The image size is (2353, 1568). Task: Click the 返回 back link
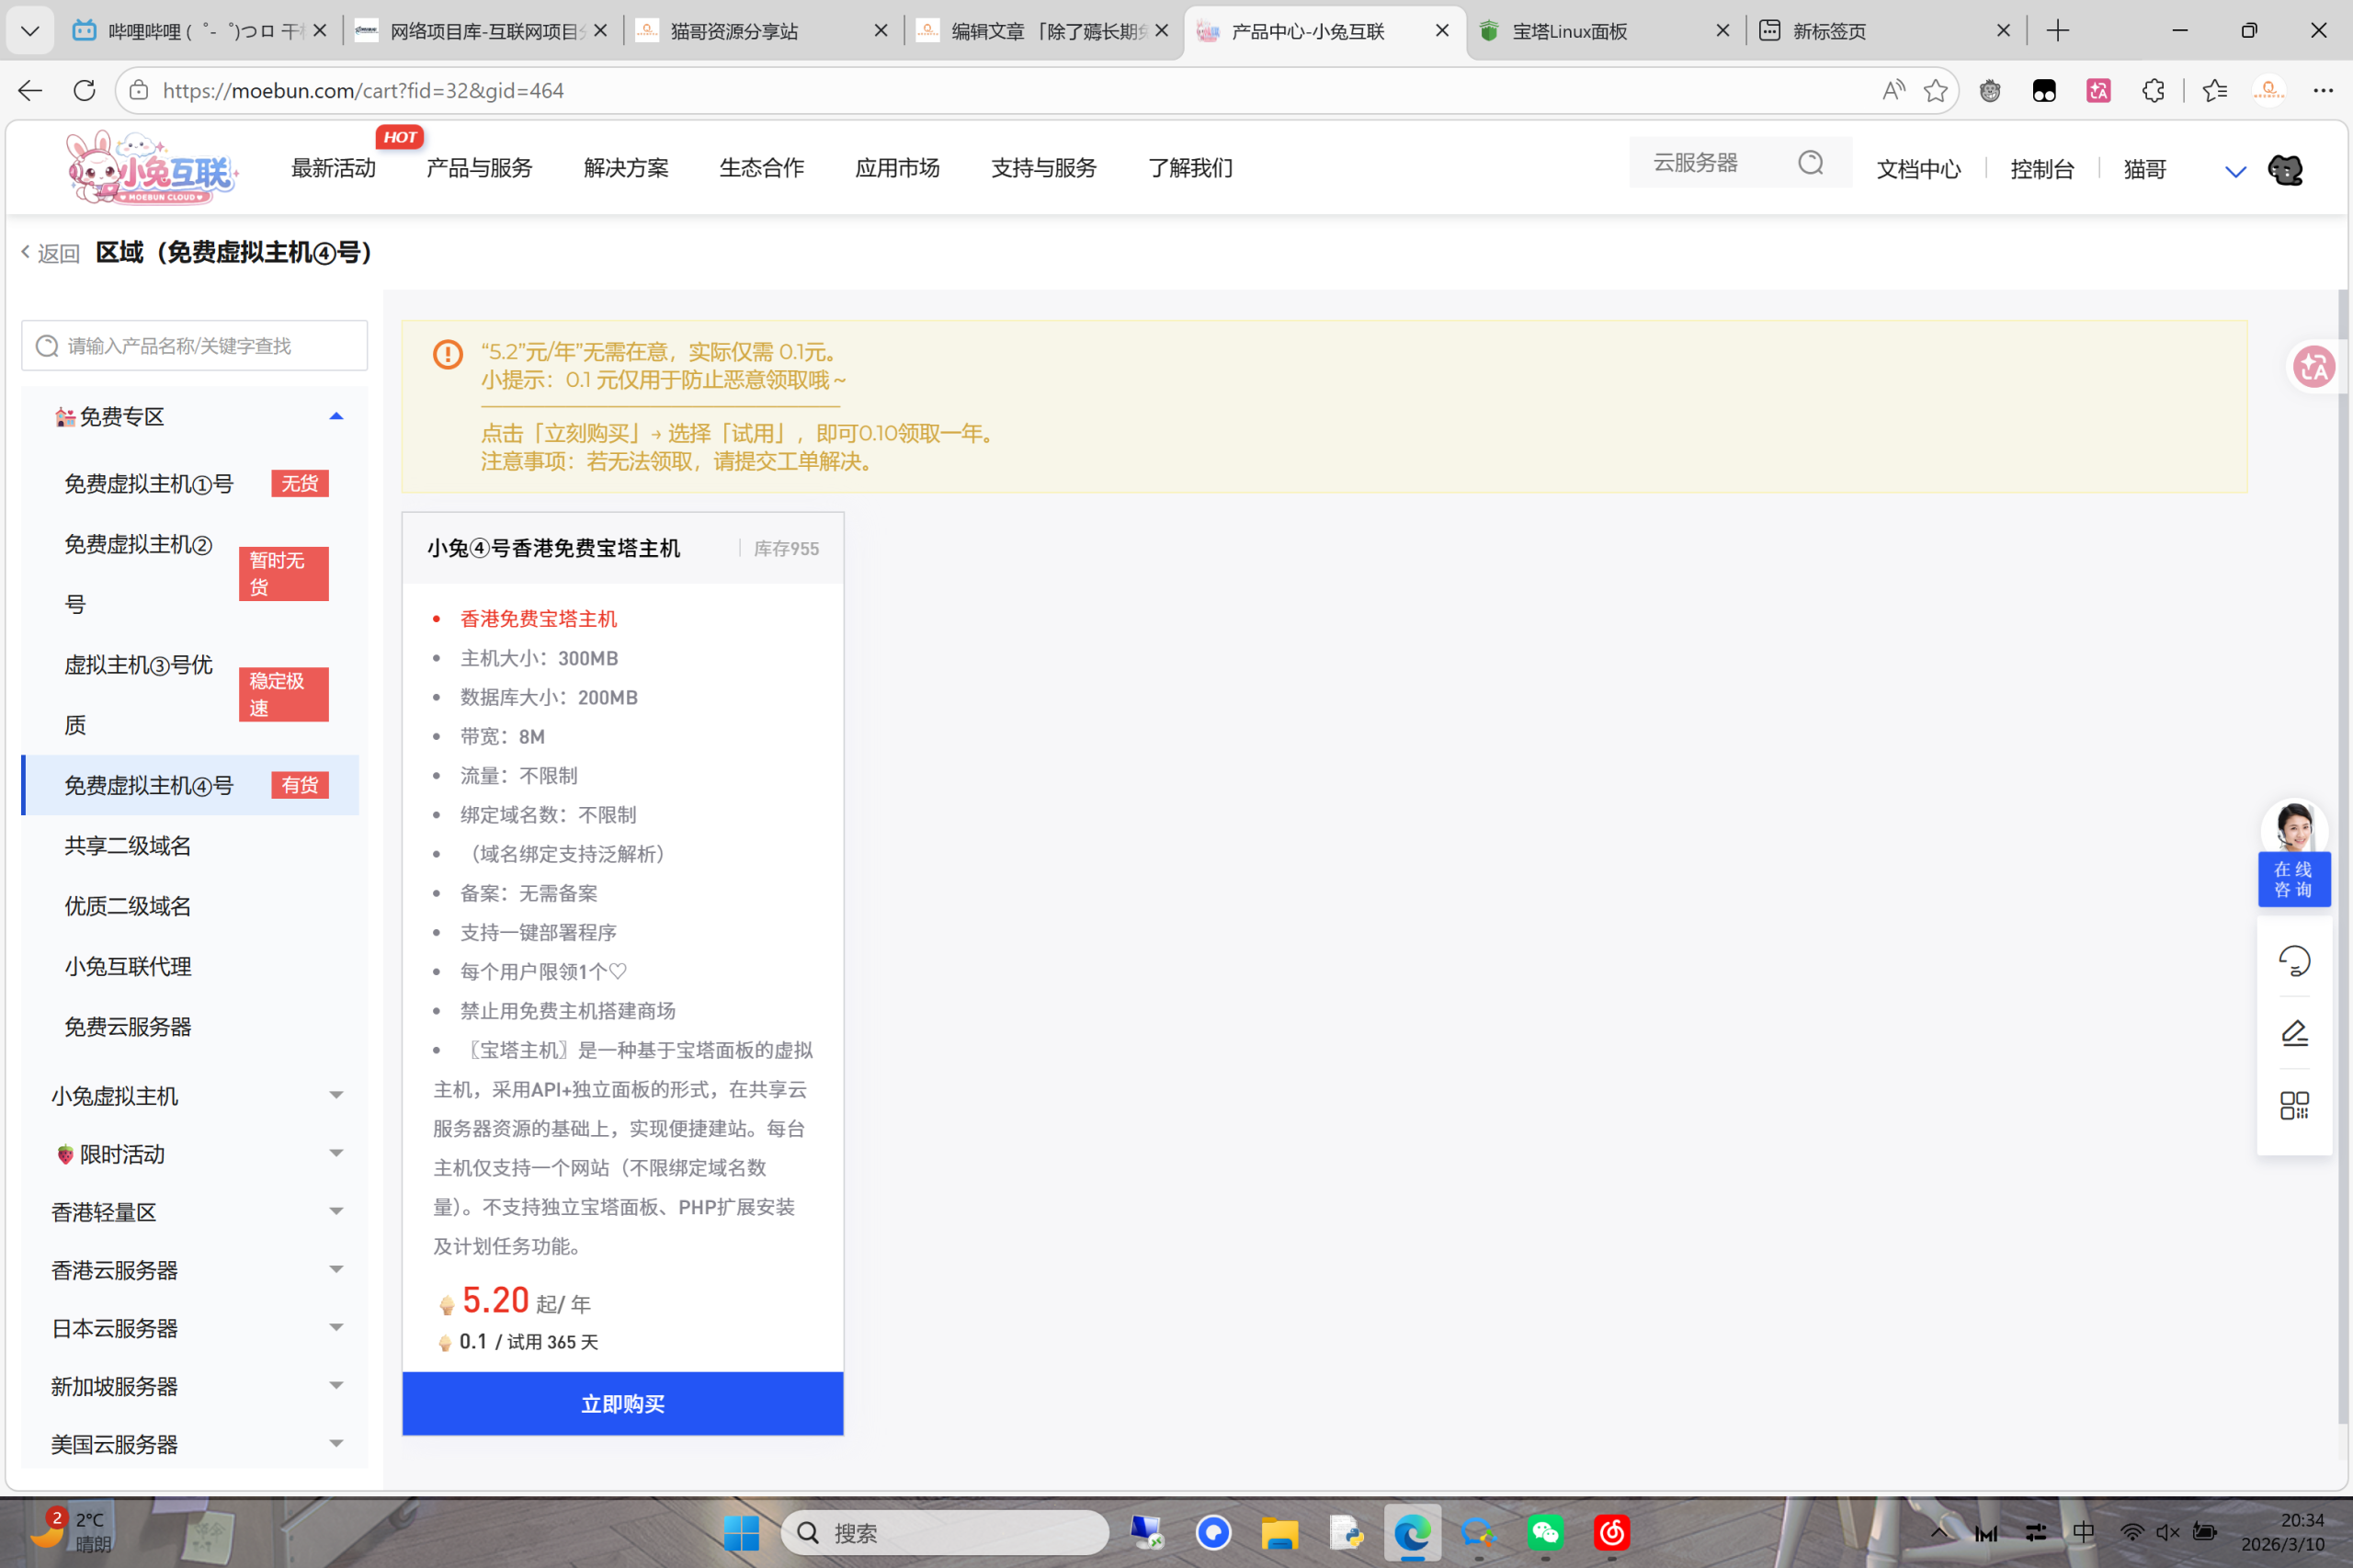coord(51,253)
